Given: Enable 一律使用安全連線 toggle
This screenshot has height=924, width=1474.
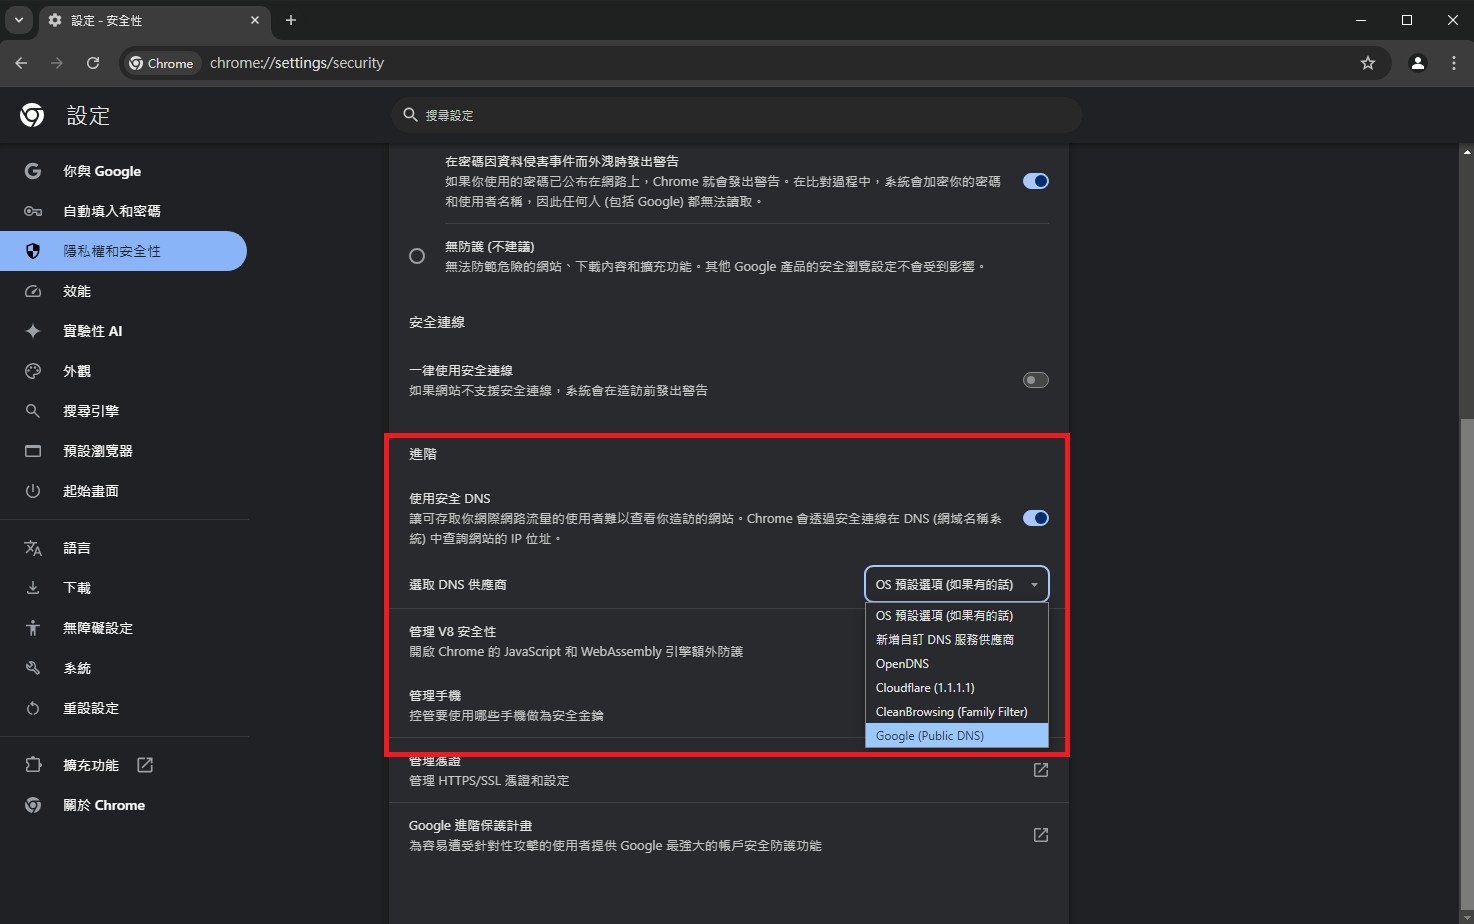Looking at the screenshot, I should tap(1036, 380).
